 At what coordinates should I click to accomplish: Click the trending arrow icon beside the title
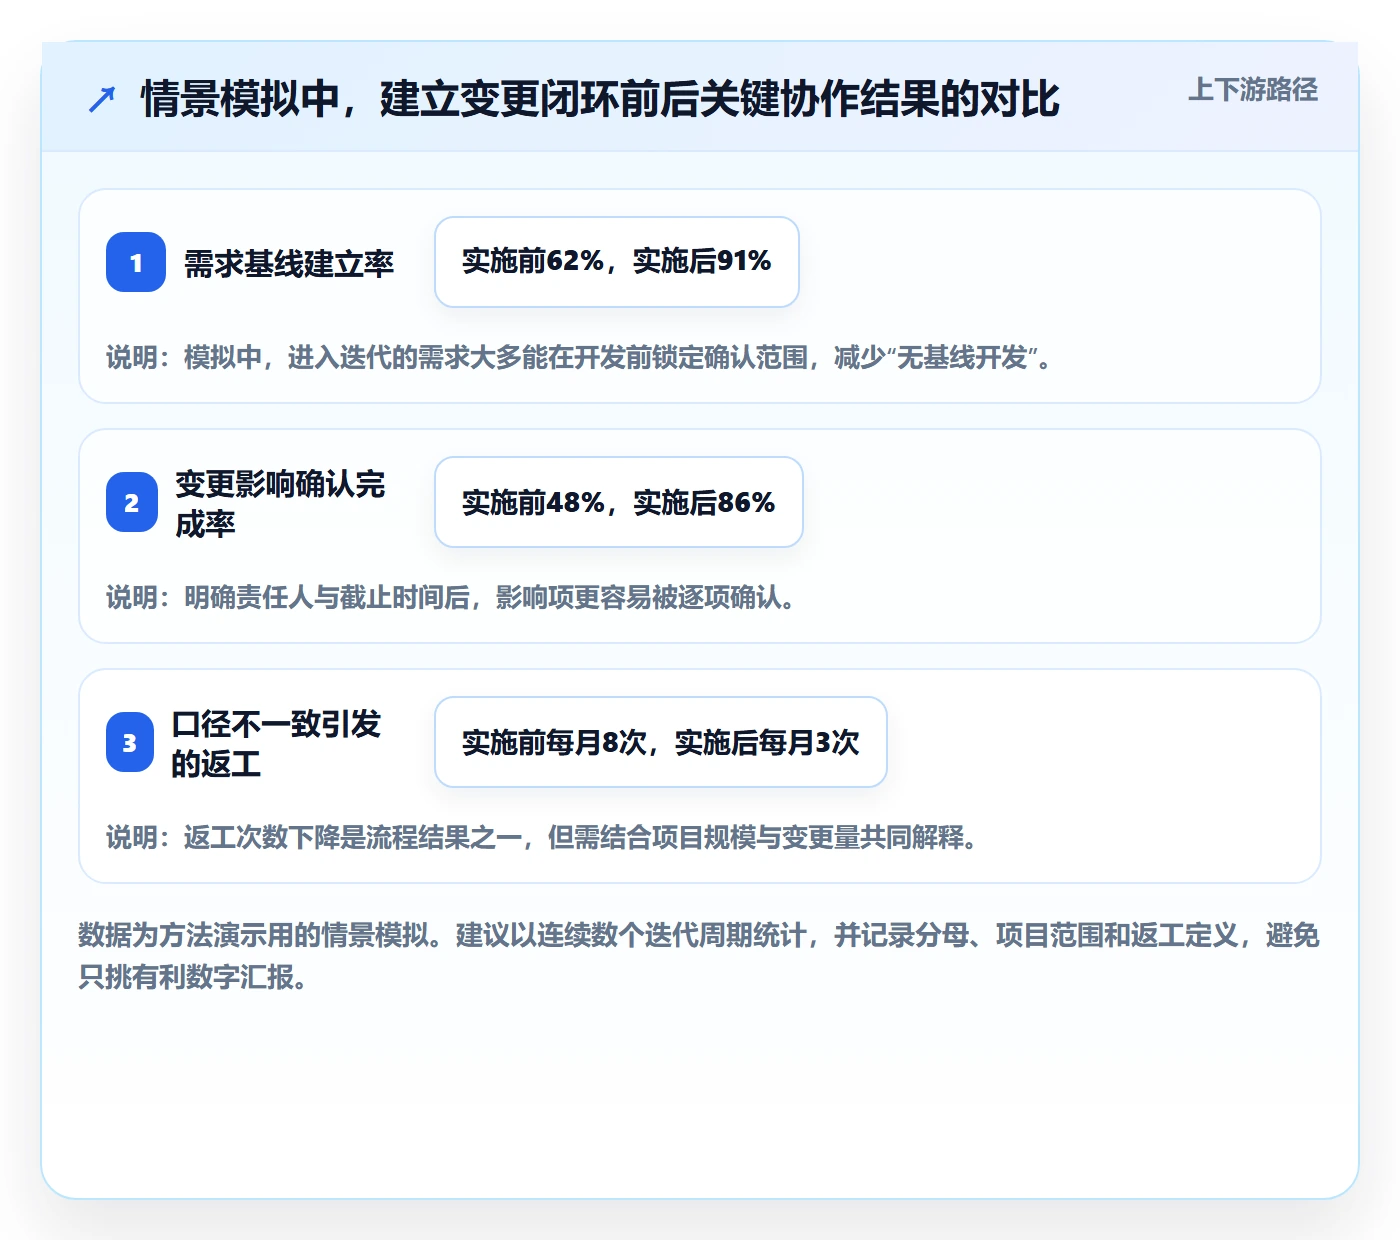click(102, 100)
